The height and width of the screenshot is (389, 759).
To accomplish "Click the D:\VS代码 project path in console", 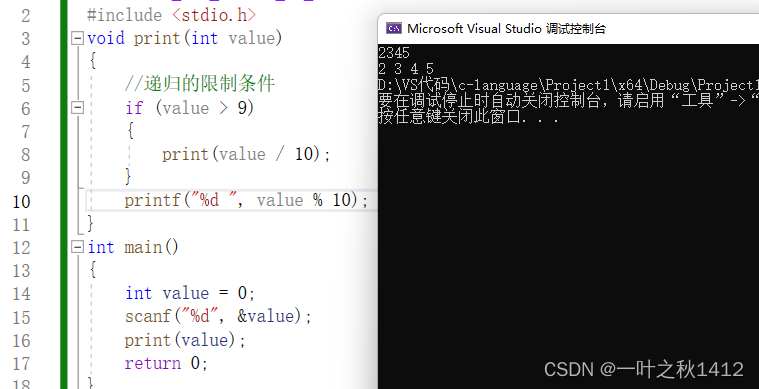I will (x=568, y=85).
